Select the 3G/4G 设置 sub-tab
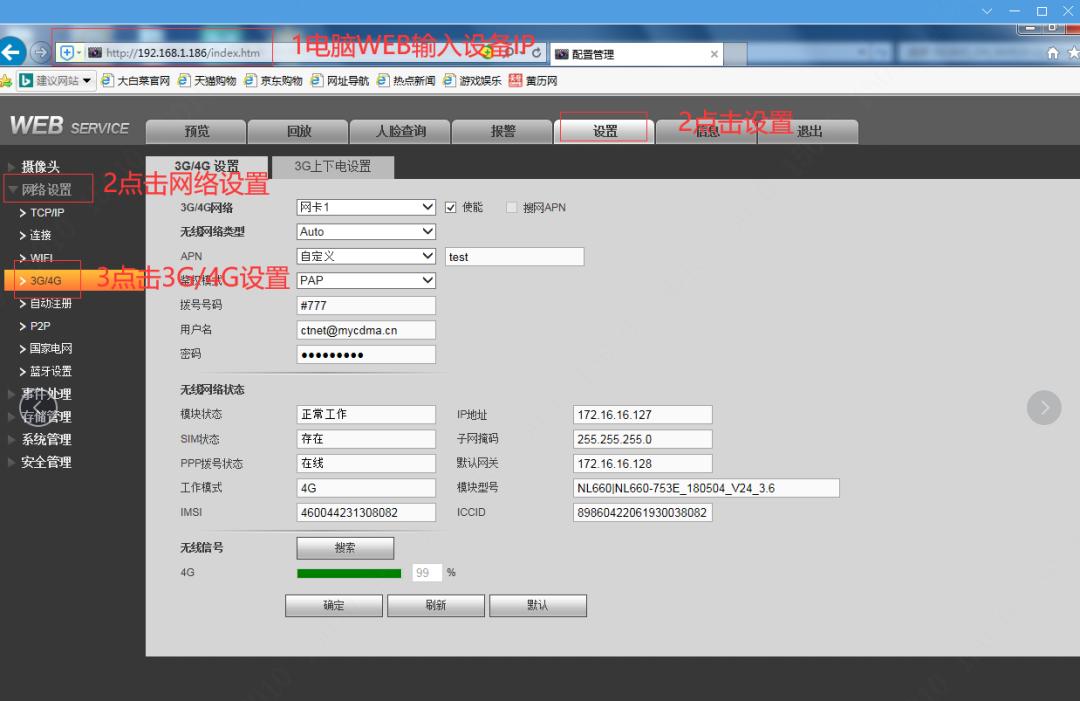 [207, 167]
